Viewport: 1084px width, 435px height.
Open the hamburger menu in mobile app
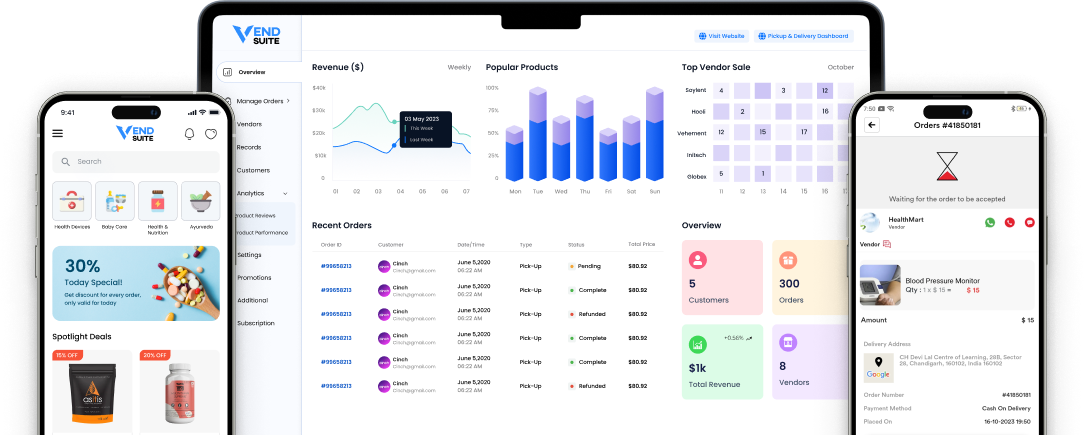[57, 133]
